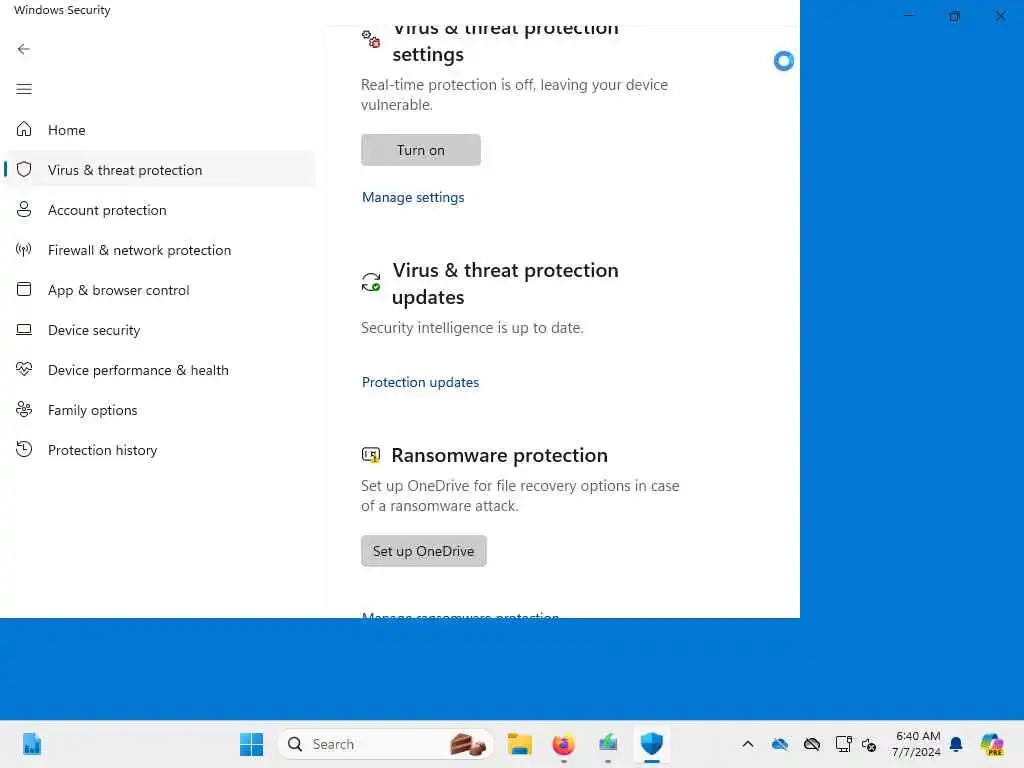Click the Home house icon
Viewport: 1024px width, 768px height.
click(x=24, y=129)
